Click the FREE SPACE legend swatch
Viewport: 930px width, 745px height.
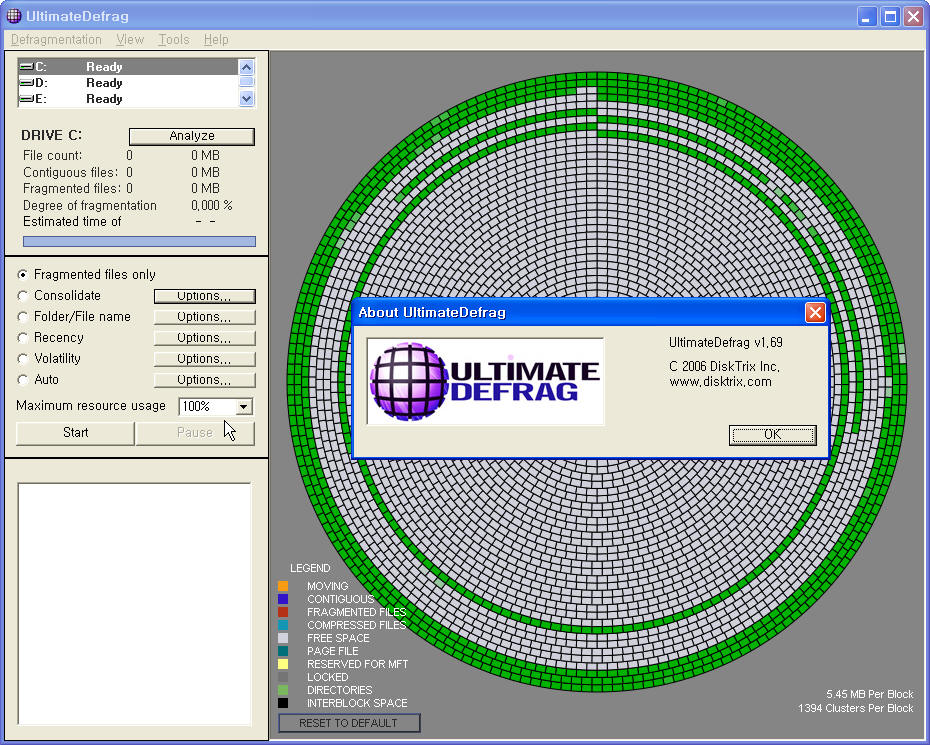tap(283, 638)
